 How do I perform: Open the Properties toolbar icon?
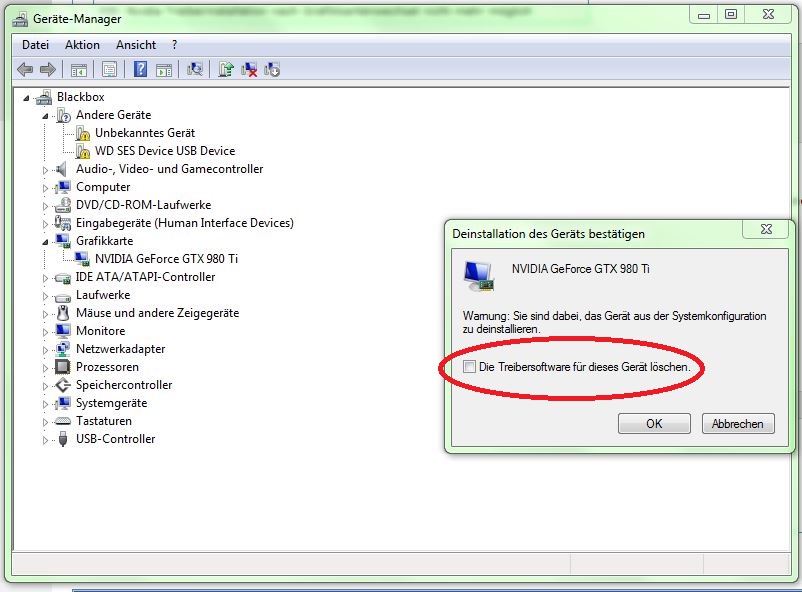pyautogui.click(x=109, y=69)
